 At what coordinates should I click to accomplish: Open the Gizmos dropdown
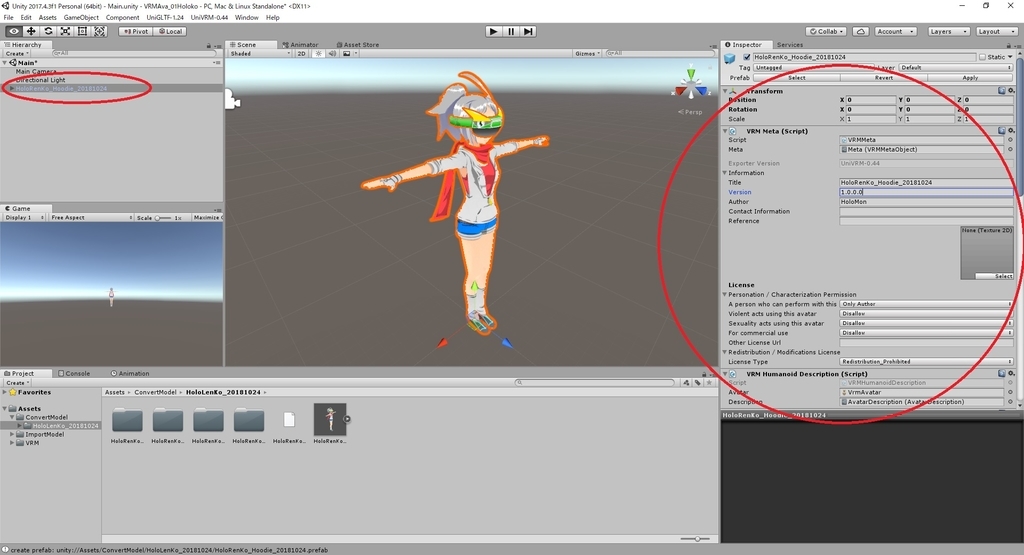[x=588, y=54]
